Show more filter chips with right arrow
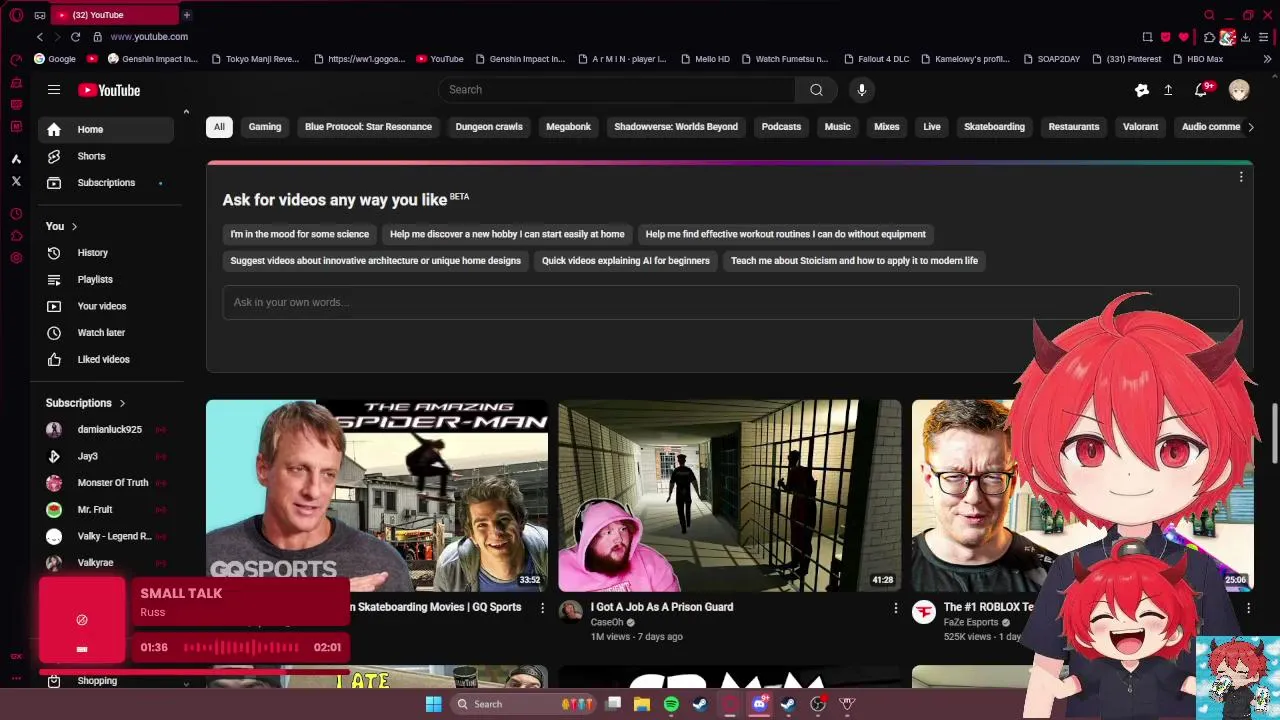This screenshot has width=1280, height=720. (1250, 127)
